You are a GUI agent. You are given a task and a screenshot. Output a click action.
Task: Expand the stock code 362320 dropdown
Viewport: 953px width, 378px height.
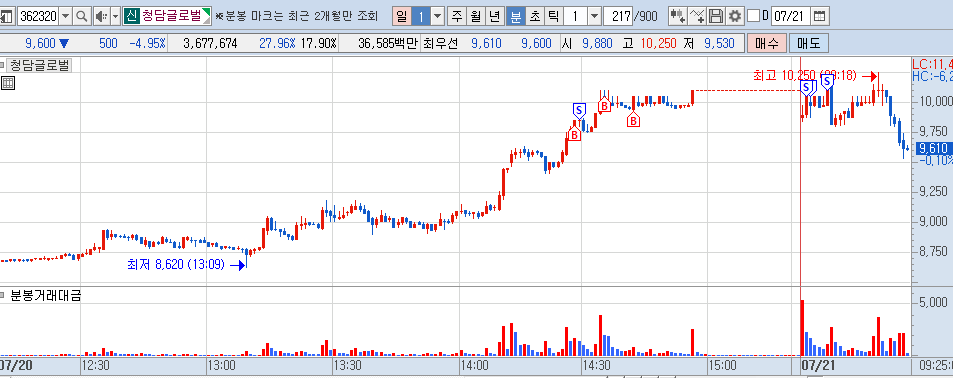click(x=66, y=16)
